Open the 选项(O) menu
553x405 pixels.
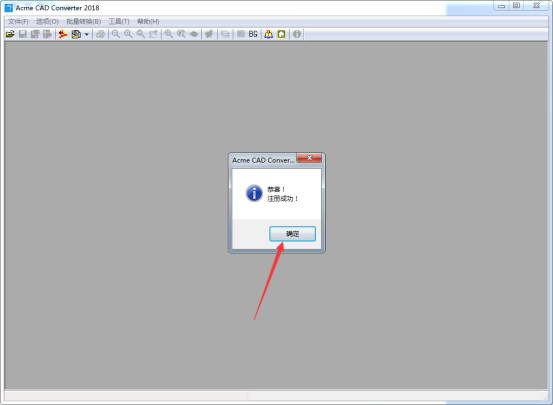pyautogui.click(x=47, y=22)
